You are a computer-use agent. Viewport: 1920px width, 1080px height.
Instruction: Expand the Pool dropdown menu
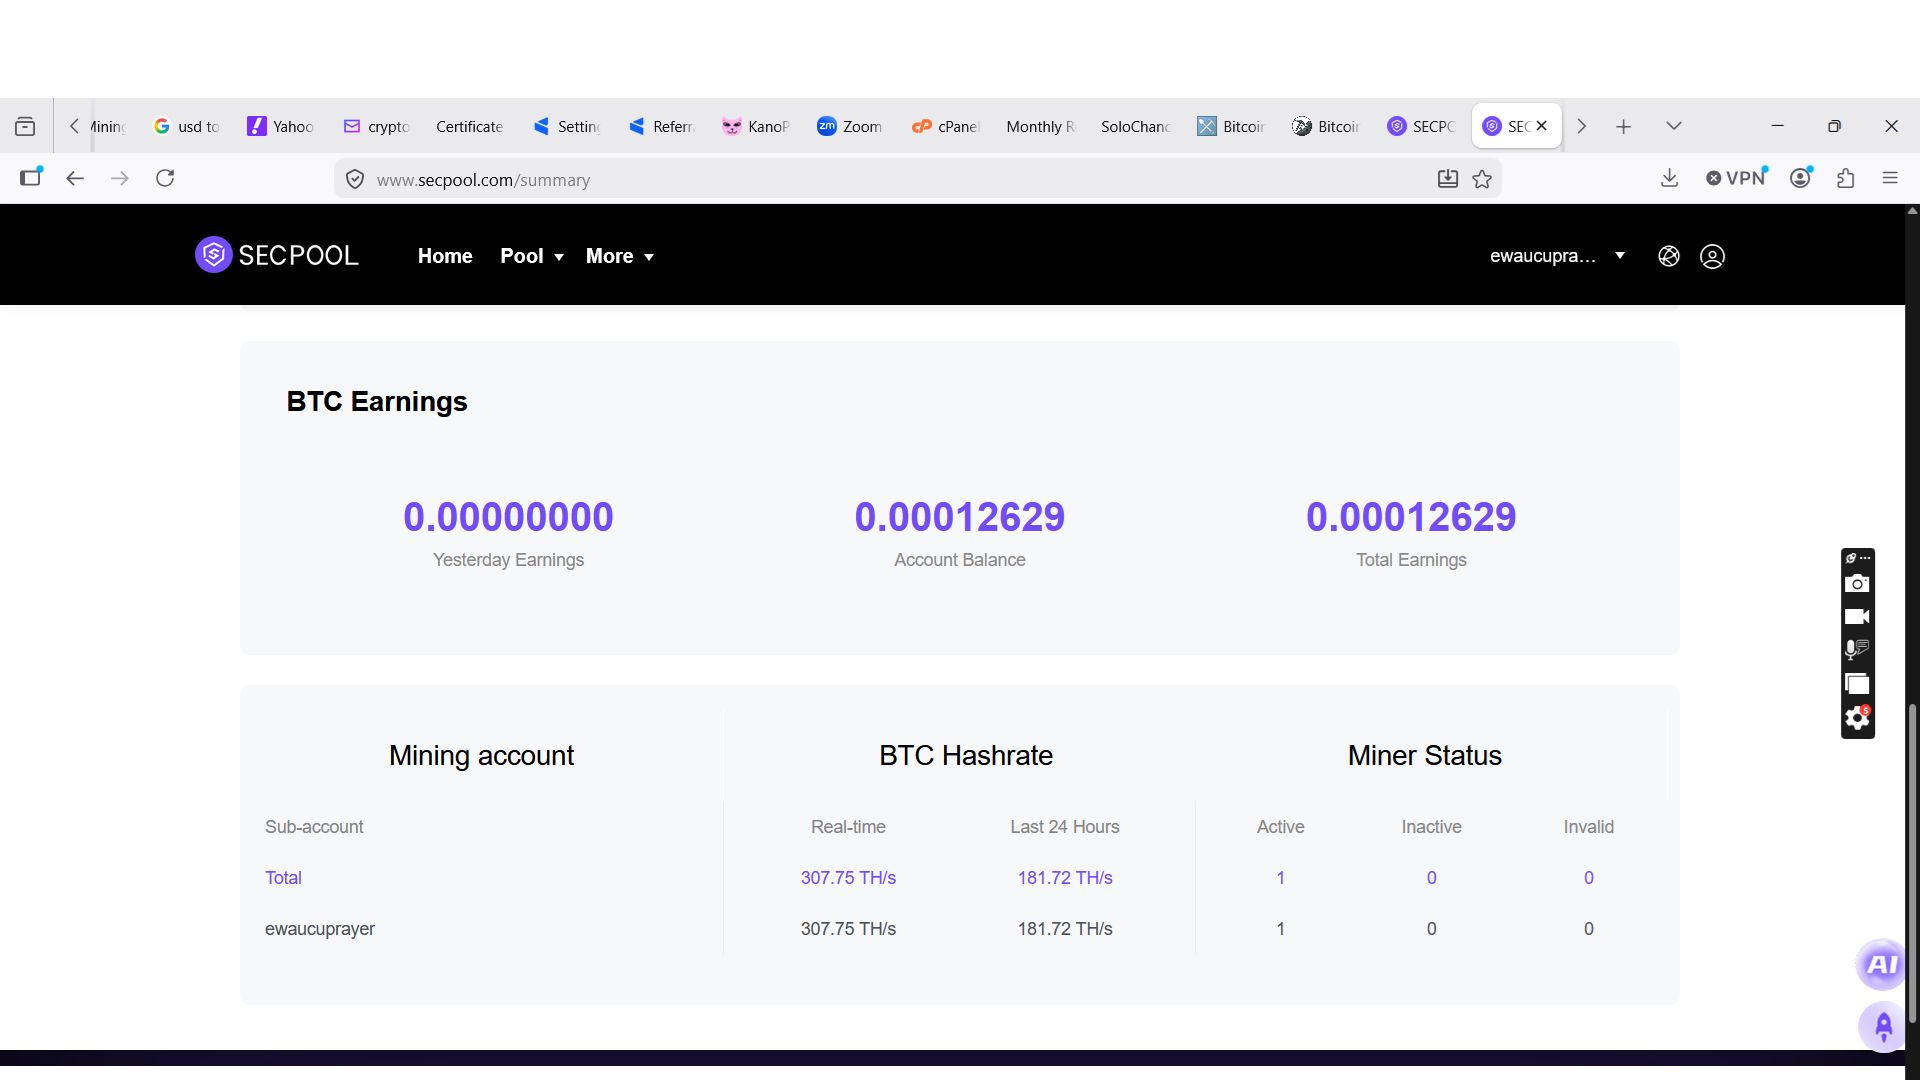[x=532, y=256]
